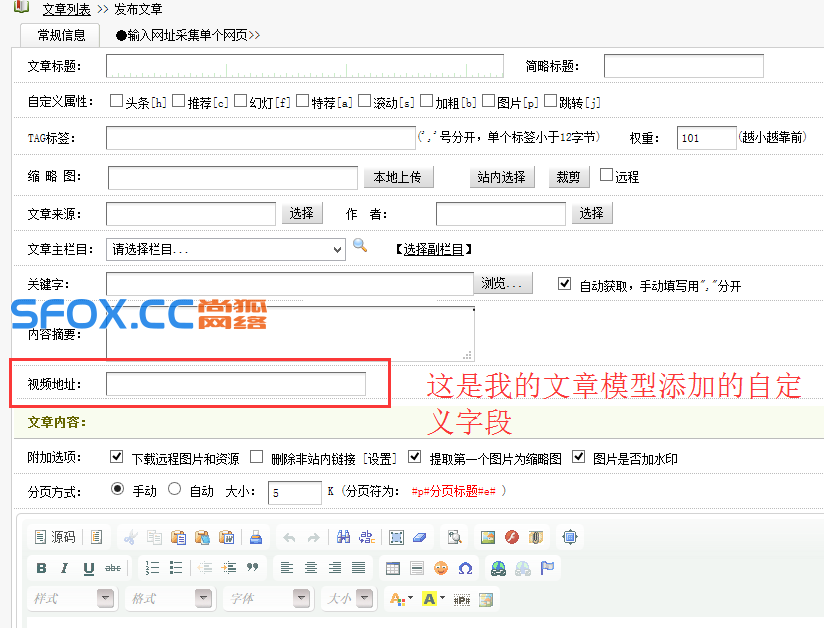Enable the 远程 thumbnail checkbox
The height and width of the screenshot is (628, 824).
(x=606, y=175)
